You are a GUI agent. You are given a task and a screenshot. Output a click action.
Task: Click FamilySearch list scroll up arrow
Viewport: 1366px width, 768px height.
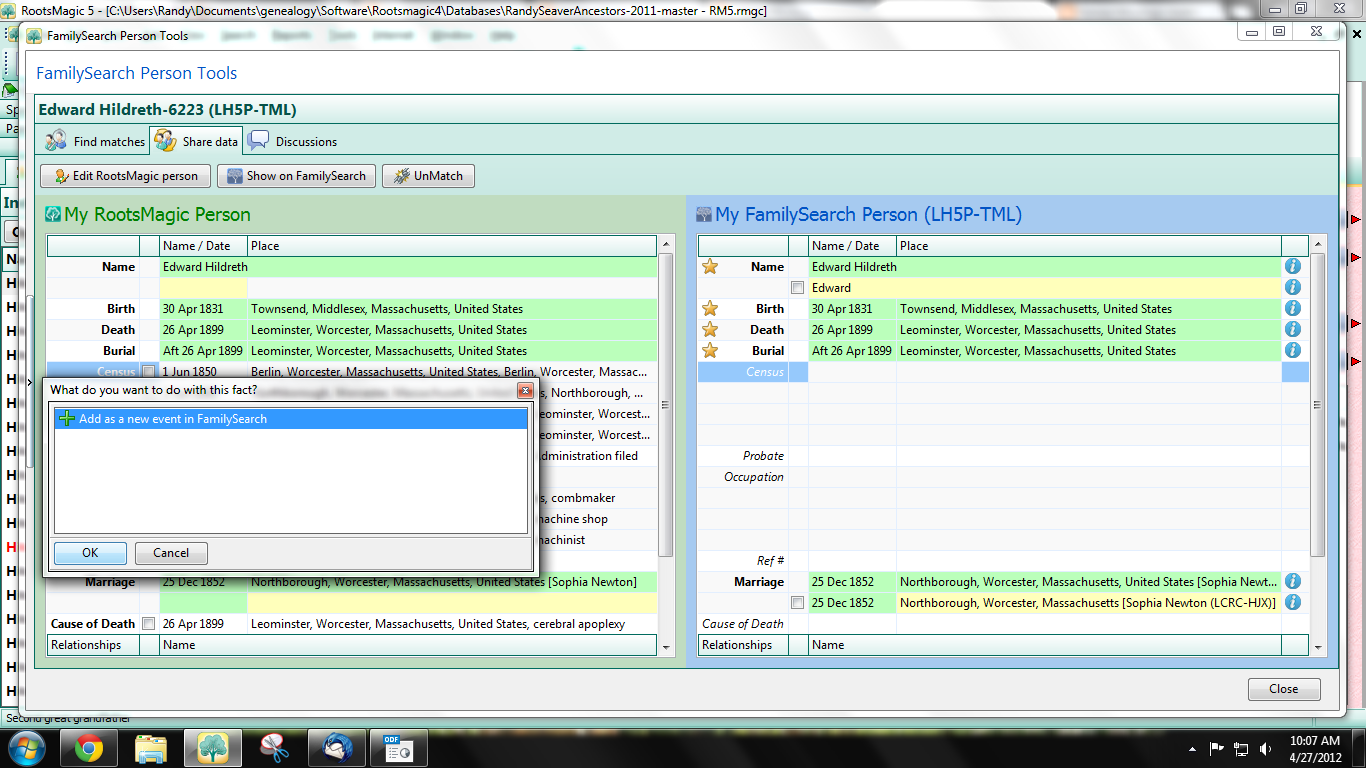pyautogui.click(x=1318, y=246)
